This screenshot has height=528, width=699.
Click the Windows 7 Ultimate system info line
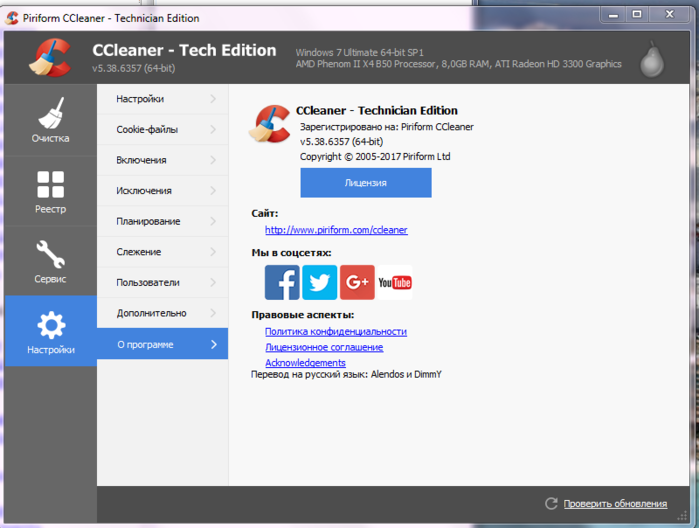(359, 53)
